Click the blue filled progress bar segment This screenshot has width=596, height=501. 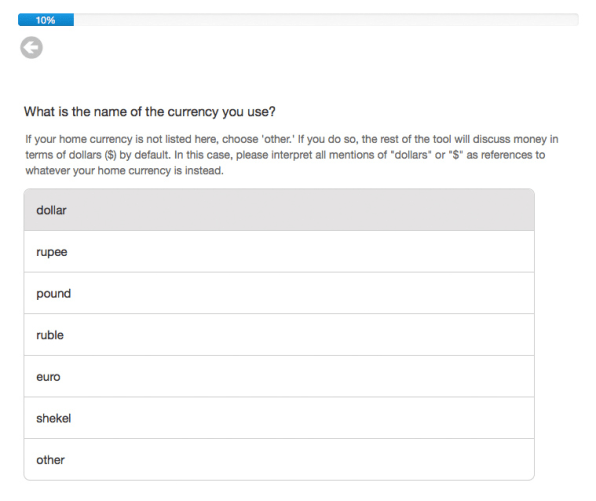[x=46, y=20]
